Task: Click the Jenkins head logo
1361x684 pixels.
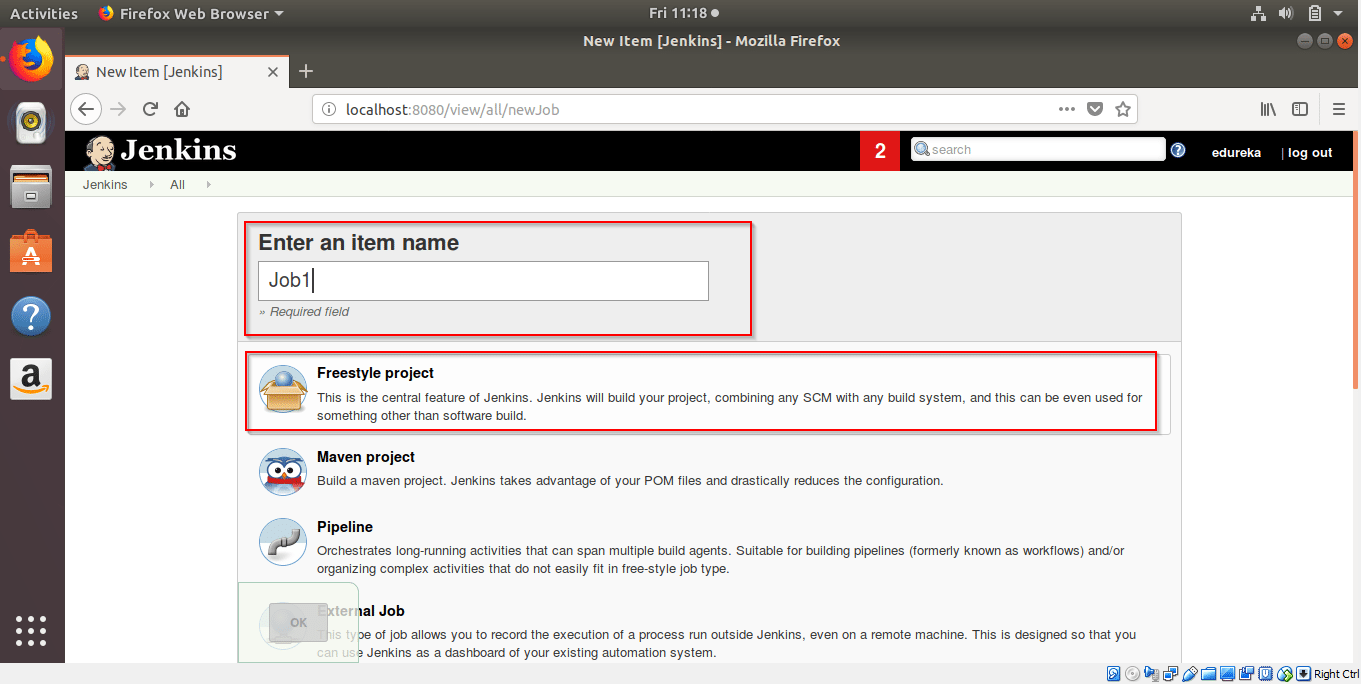Action: [x=98, y=150]
